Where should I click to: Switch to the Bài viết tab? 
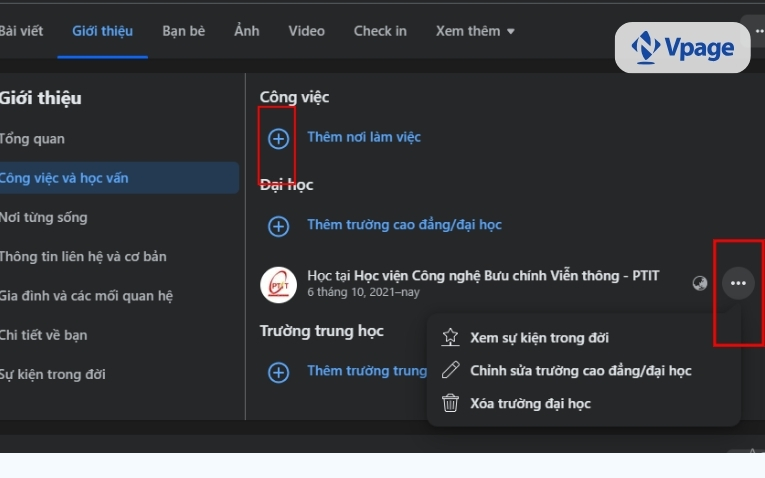point(21,31)
